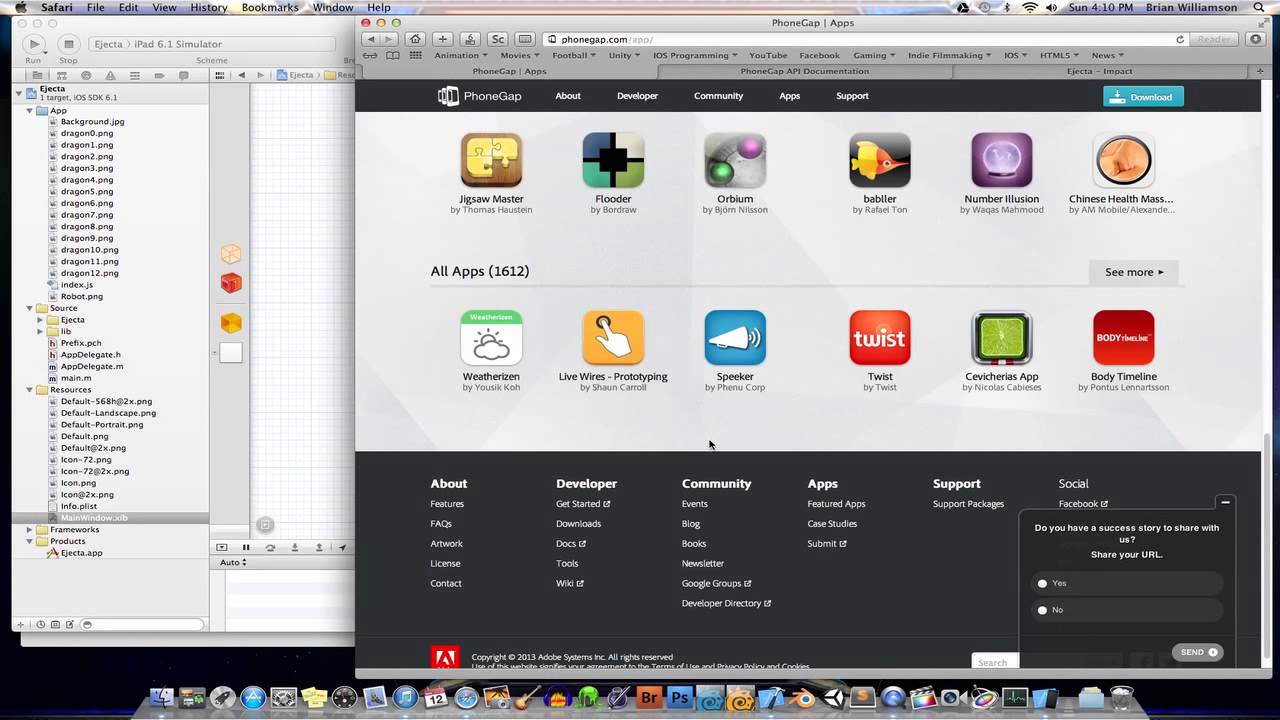Image resolution: width=1280 pixels, height=720 pixels.
Task: Open the Indie Filmmaking bookmarks dropdown
Action: (949, 55)
